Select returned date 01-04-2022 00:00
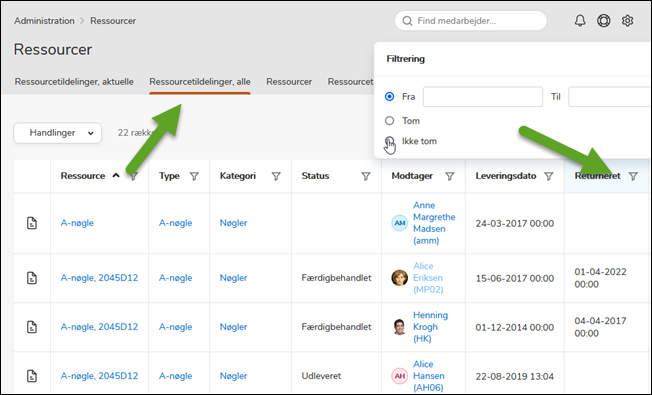 click(600, 278)
